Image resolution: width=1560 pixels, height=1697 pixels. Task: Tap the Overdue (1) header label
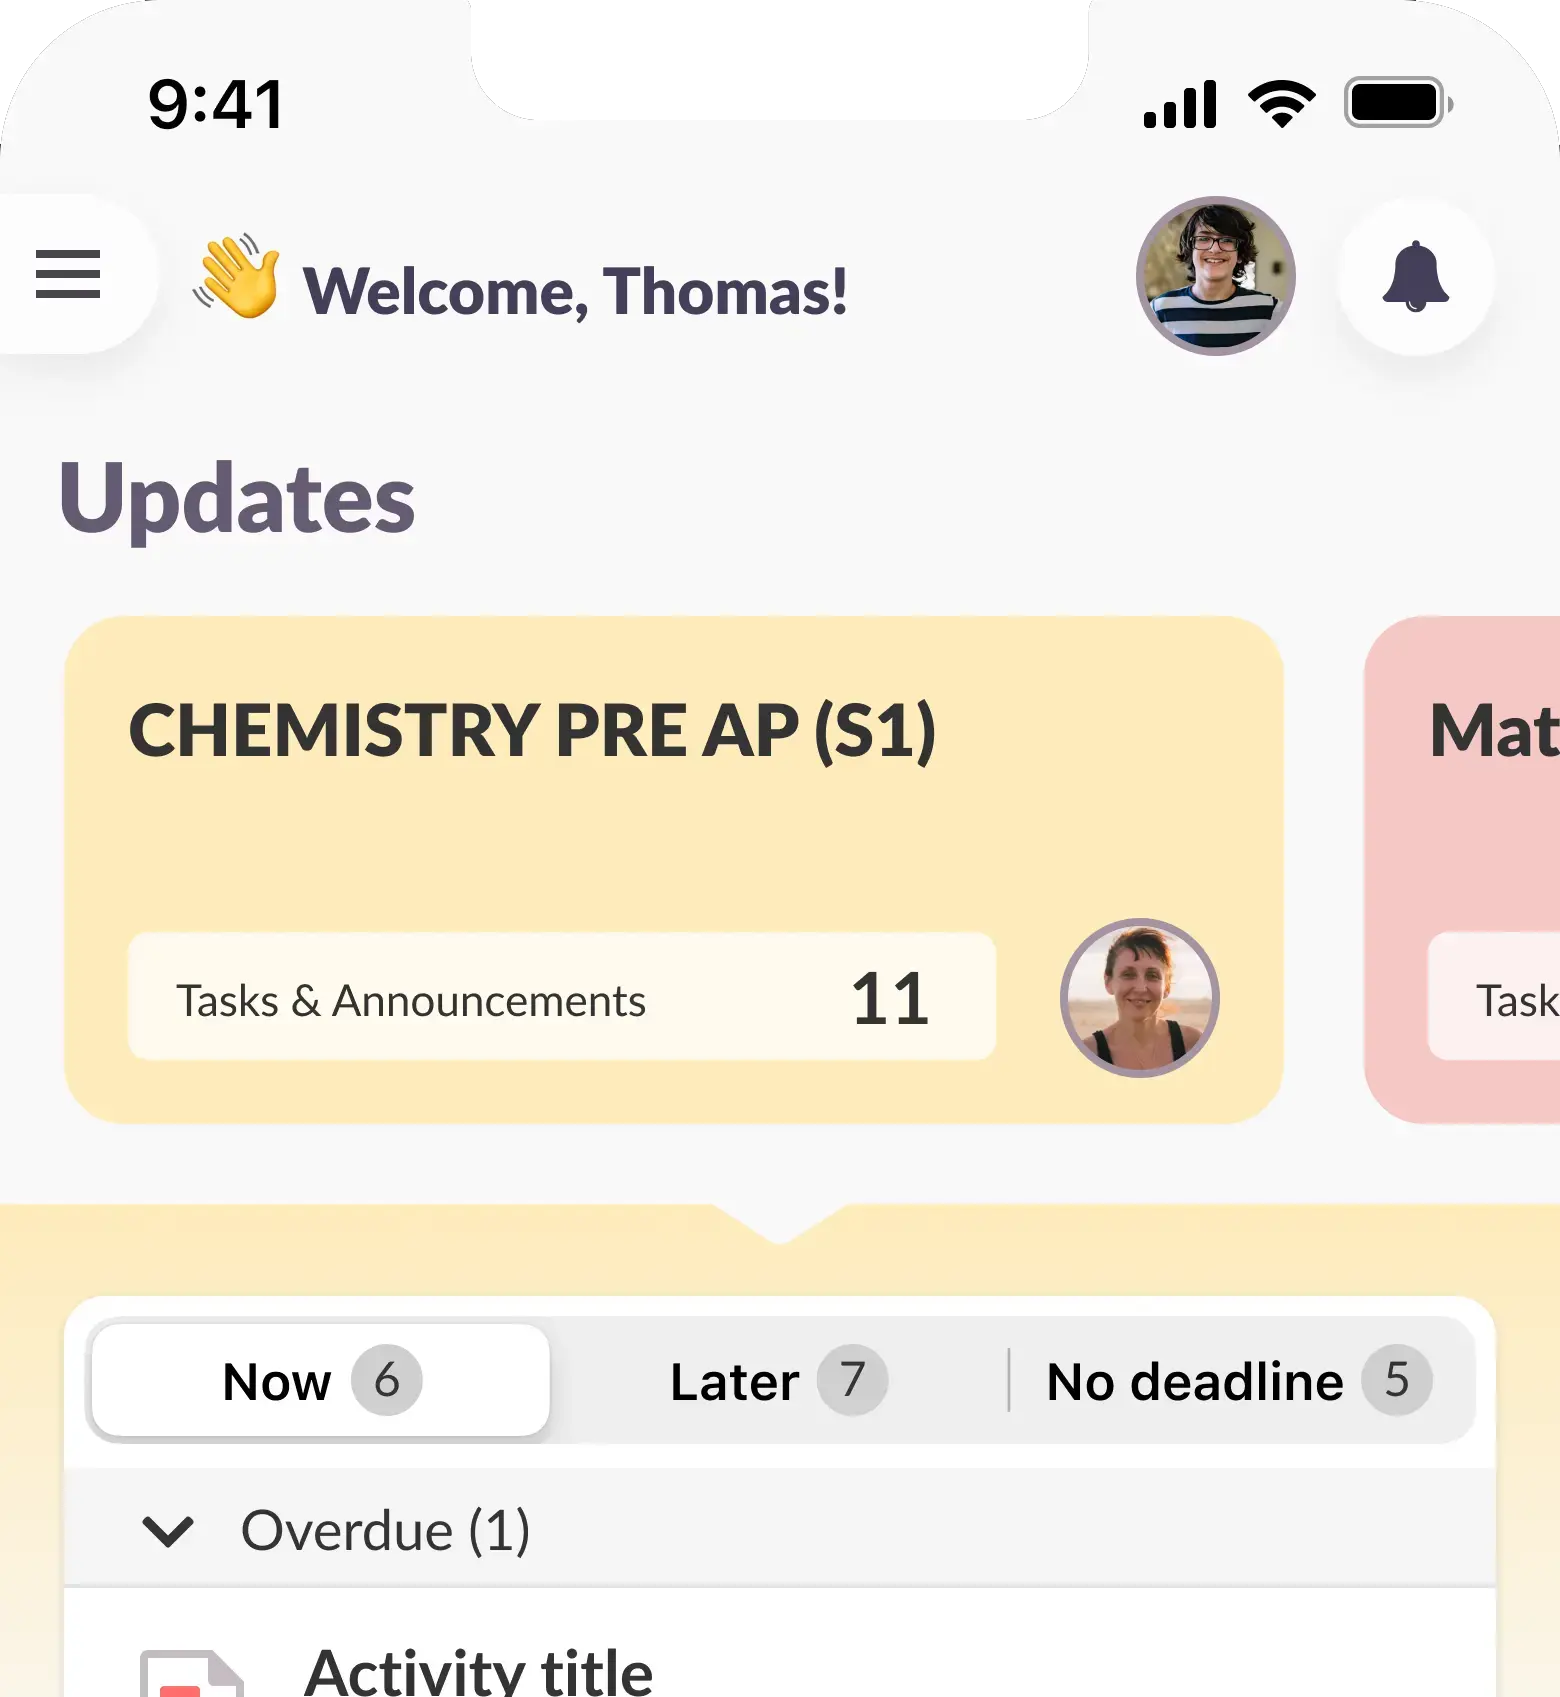pos(385,1531)
